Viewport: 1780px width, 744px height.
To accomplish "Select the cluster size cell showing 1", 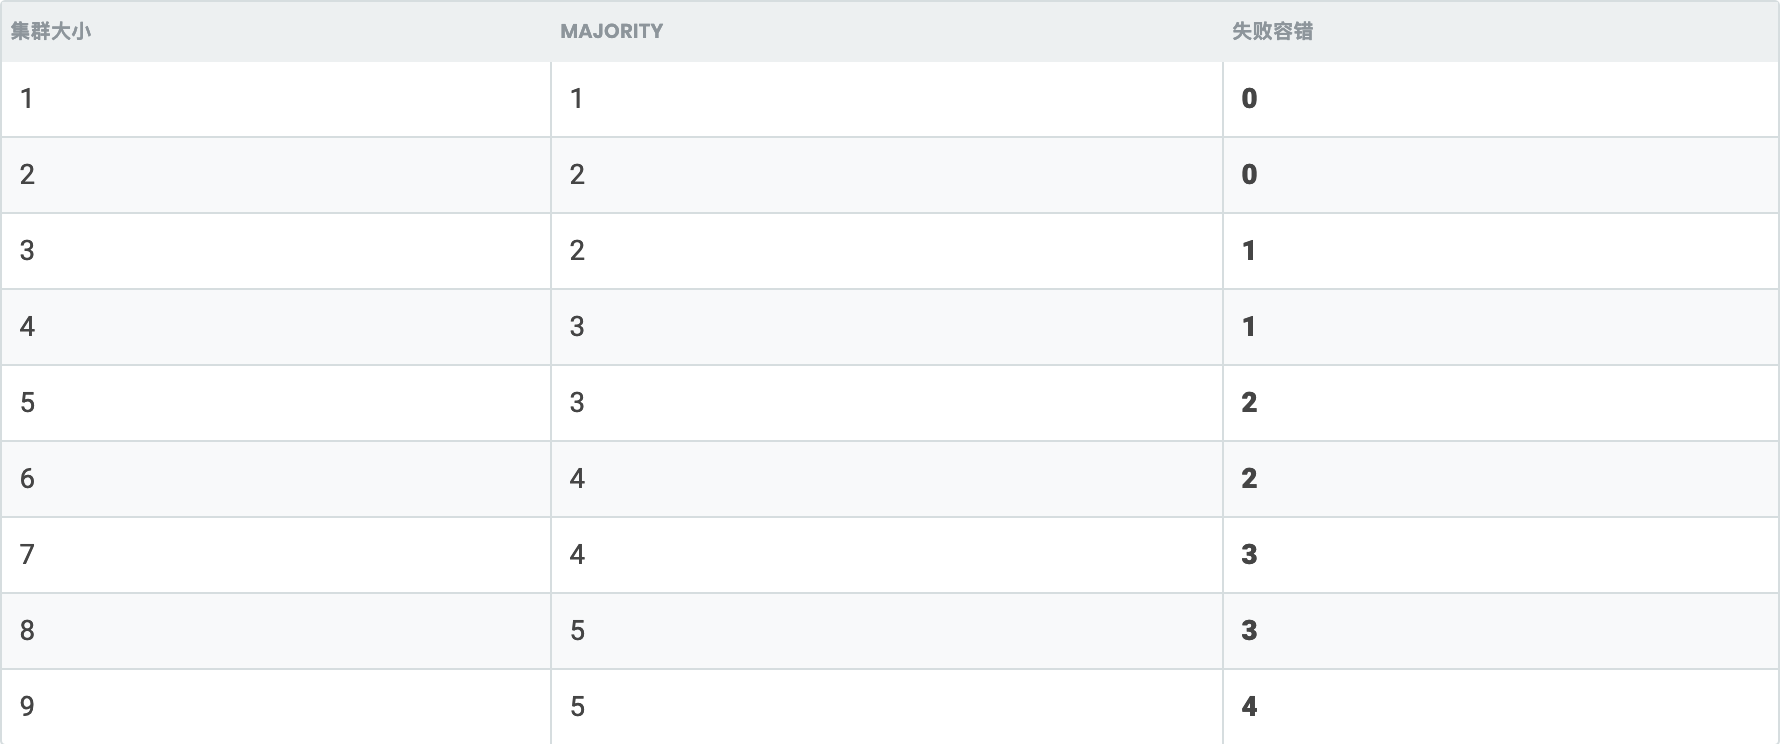I will [x=27, y=99].
